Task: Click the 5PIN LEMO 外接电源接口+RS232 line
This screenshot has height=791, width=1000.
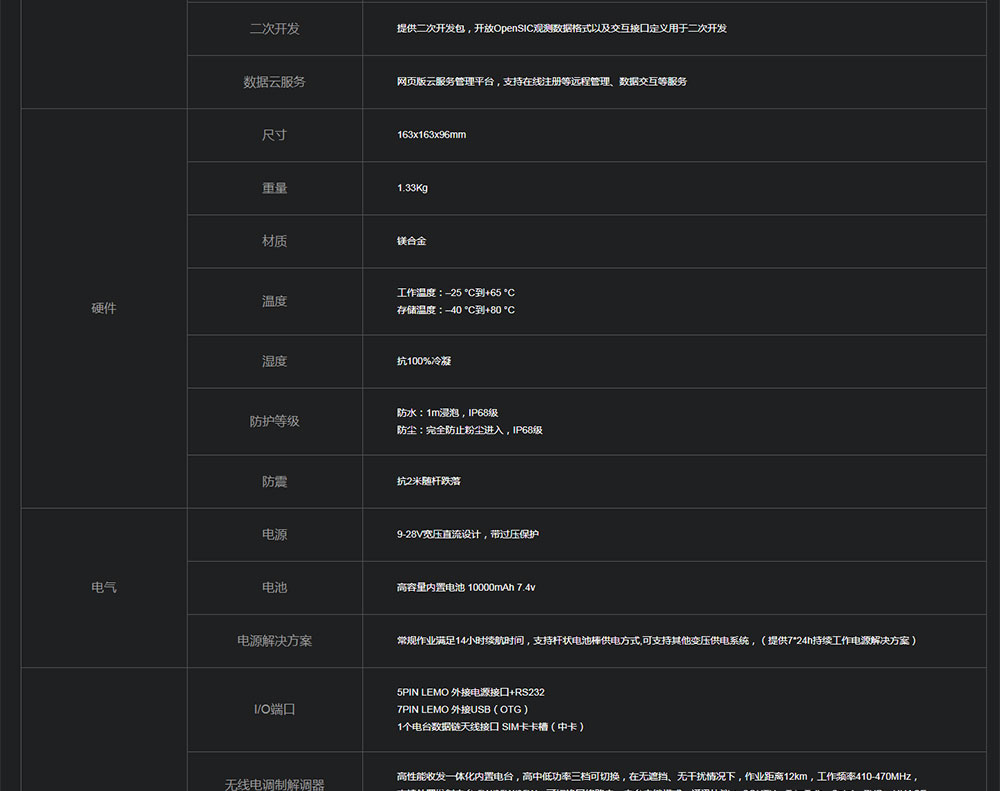Action: tap(471, 692)
